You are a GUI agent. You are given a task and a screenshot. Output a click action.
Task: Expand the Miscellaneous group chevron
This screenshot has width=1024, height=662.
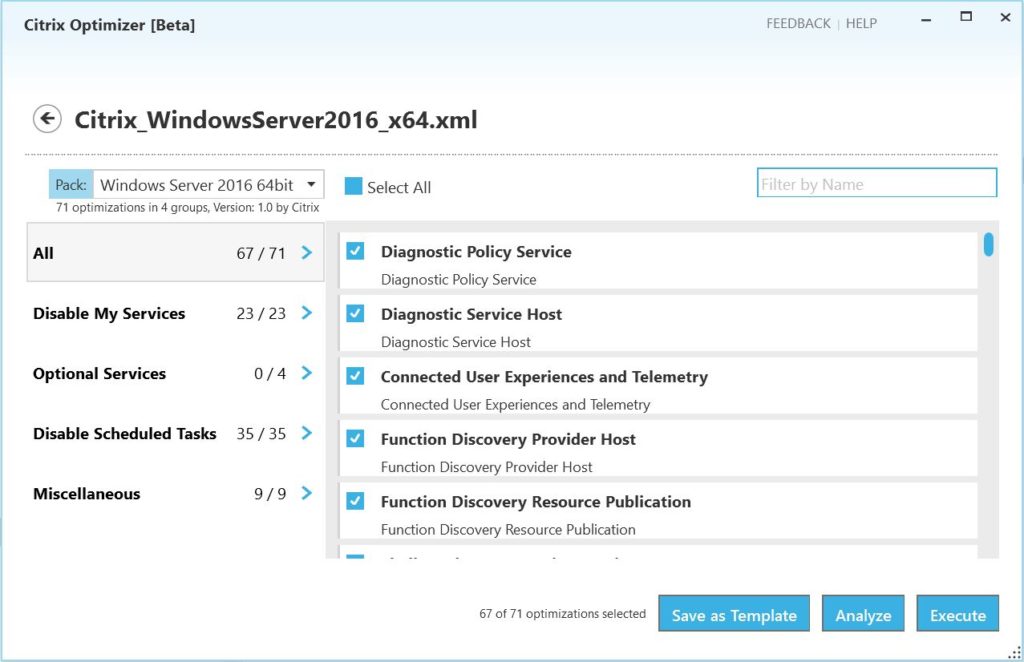(307, 493)
